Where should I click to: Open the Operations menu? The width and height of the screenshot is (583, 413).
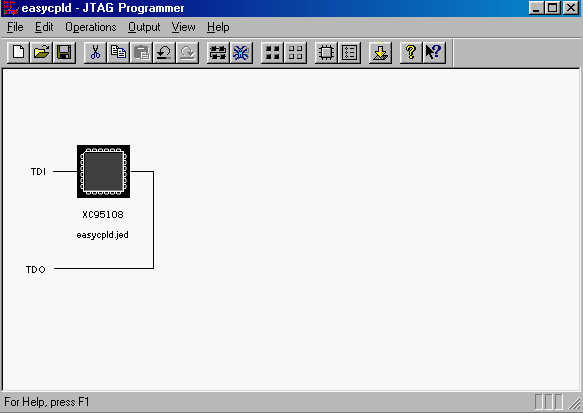[x=91, y=27]
